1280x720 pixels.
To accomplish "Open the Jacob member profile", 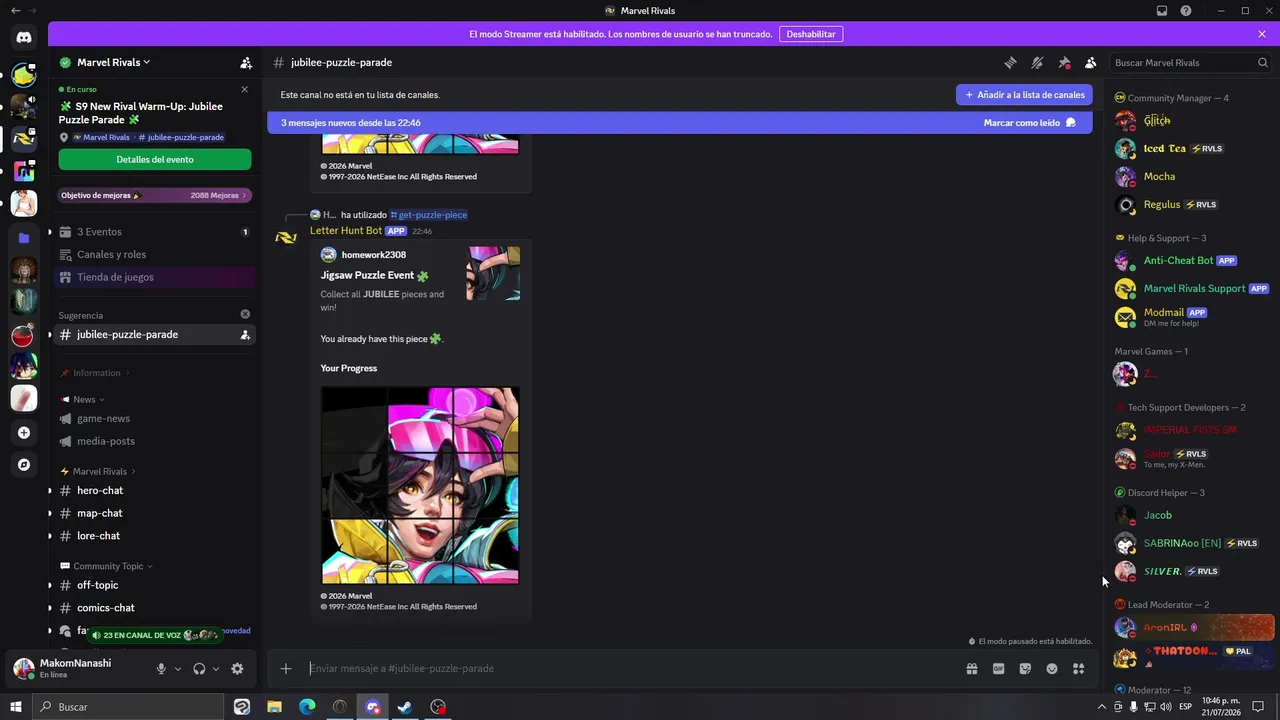I will tap(1190, 516).
